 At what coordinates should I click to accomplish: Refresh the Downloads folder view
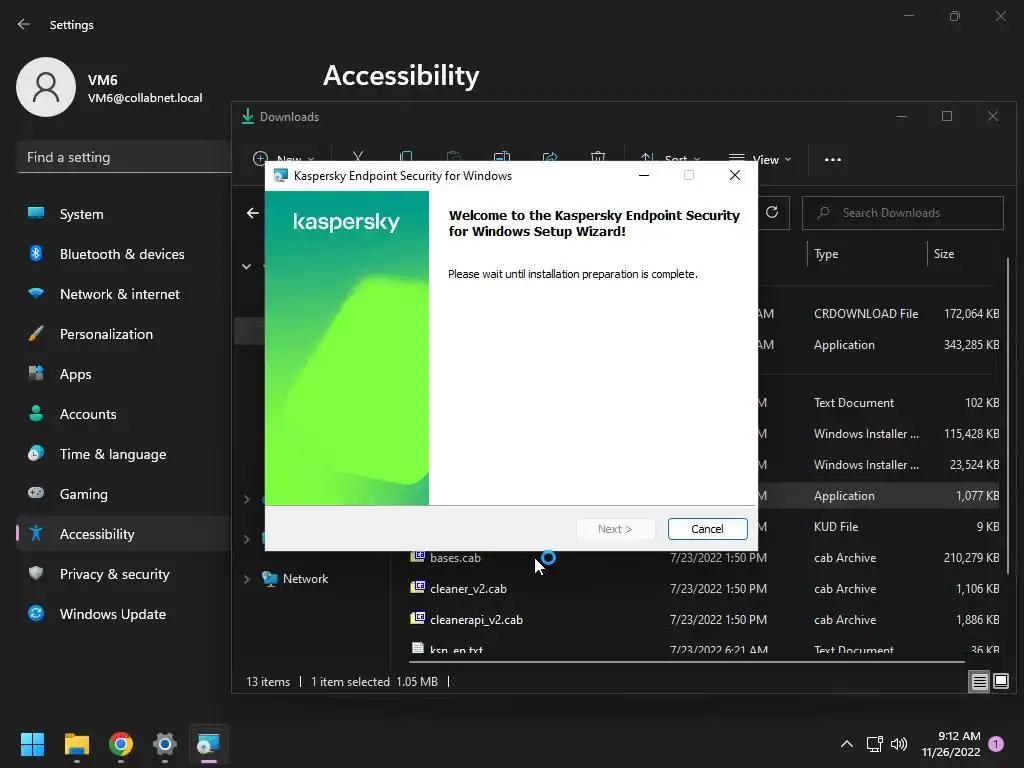pyautogui.click(x=772, y=212)
